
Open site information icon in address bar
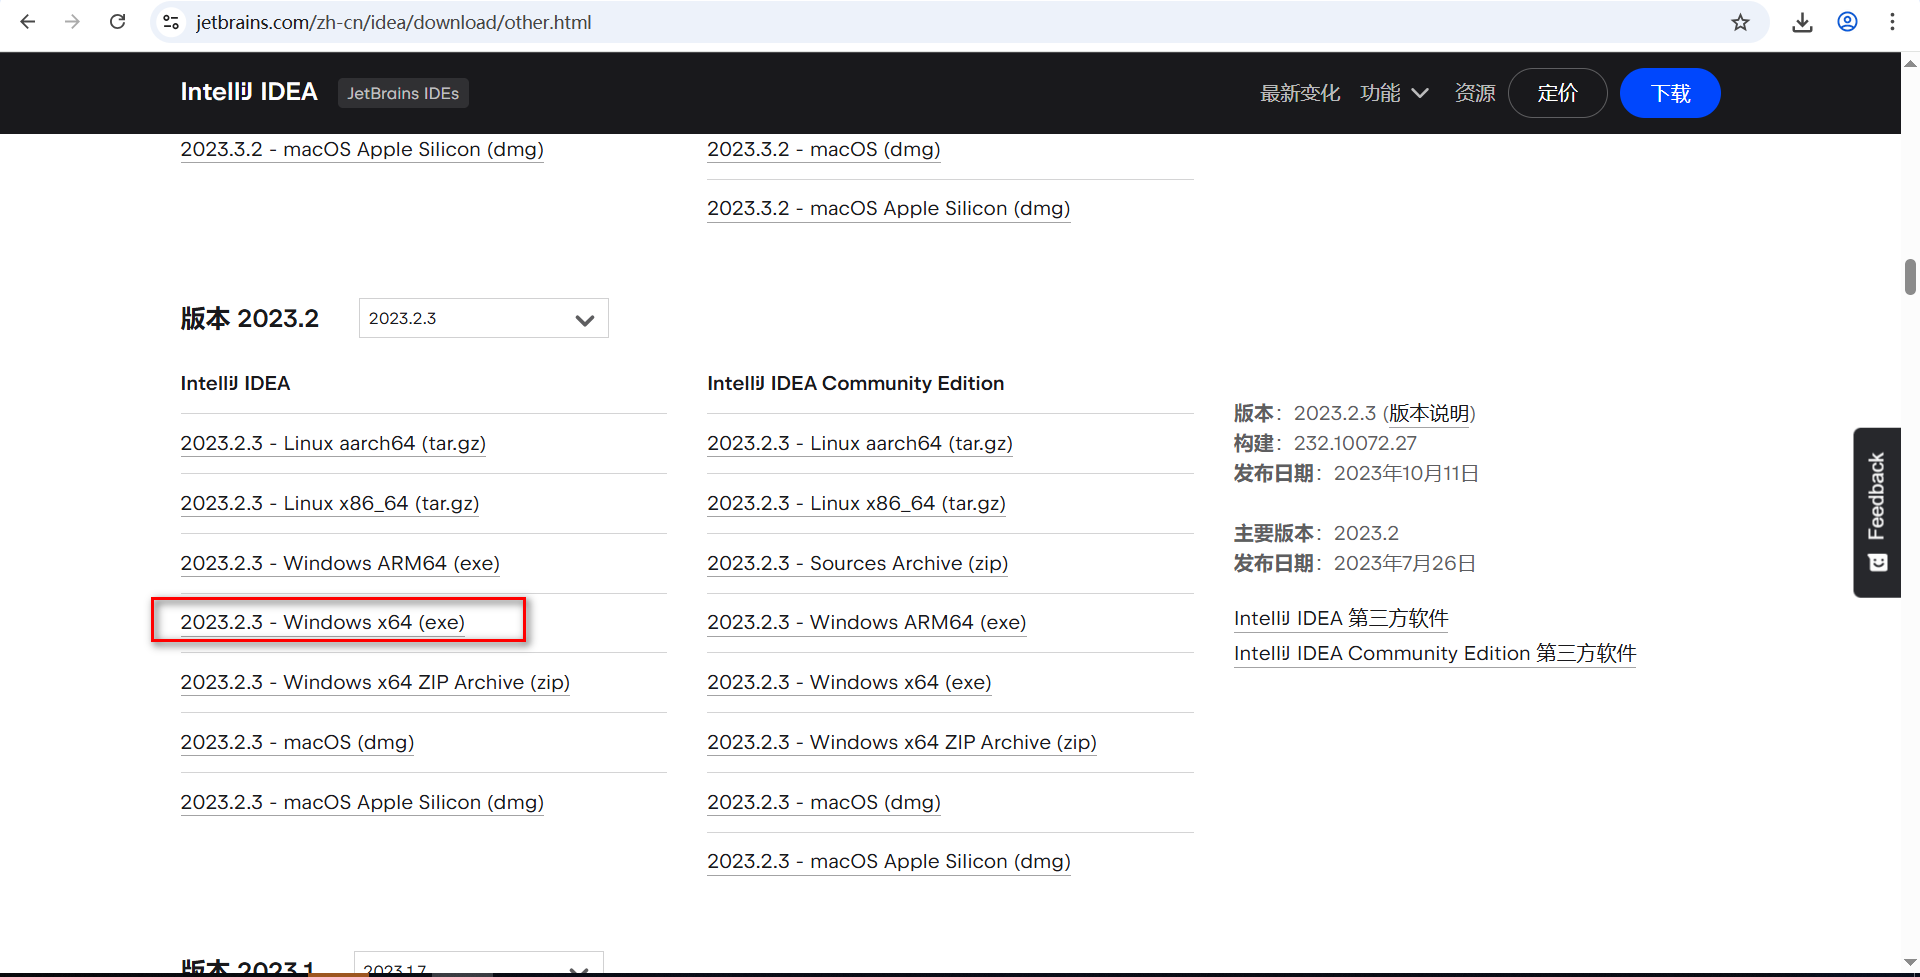tap(171, 22)
